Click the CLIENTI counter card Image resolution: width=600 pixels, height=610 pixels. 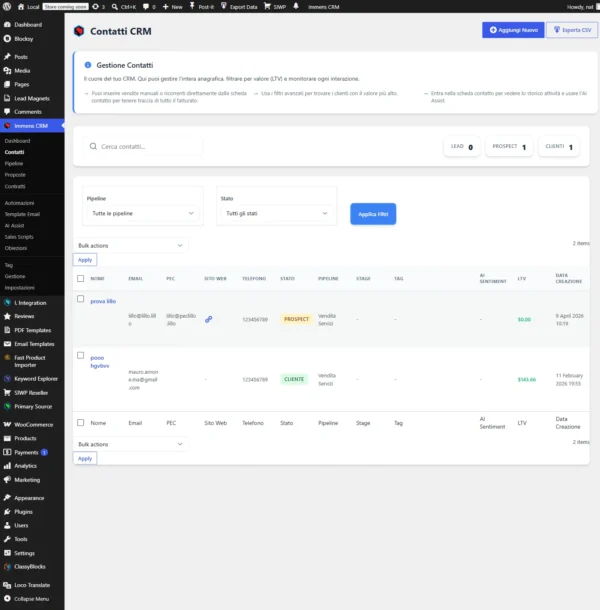(559, 147)
